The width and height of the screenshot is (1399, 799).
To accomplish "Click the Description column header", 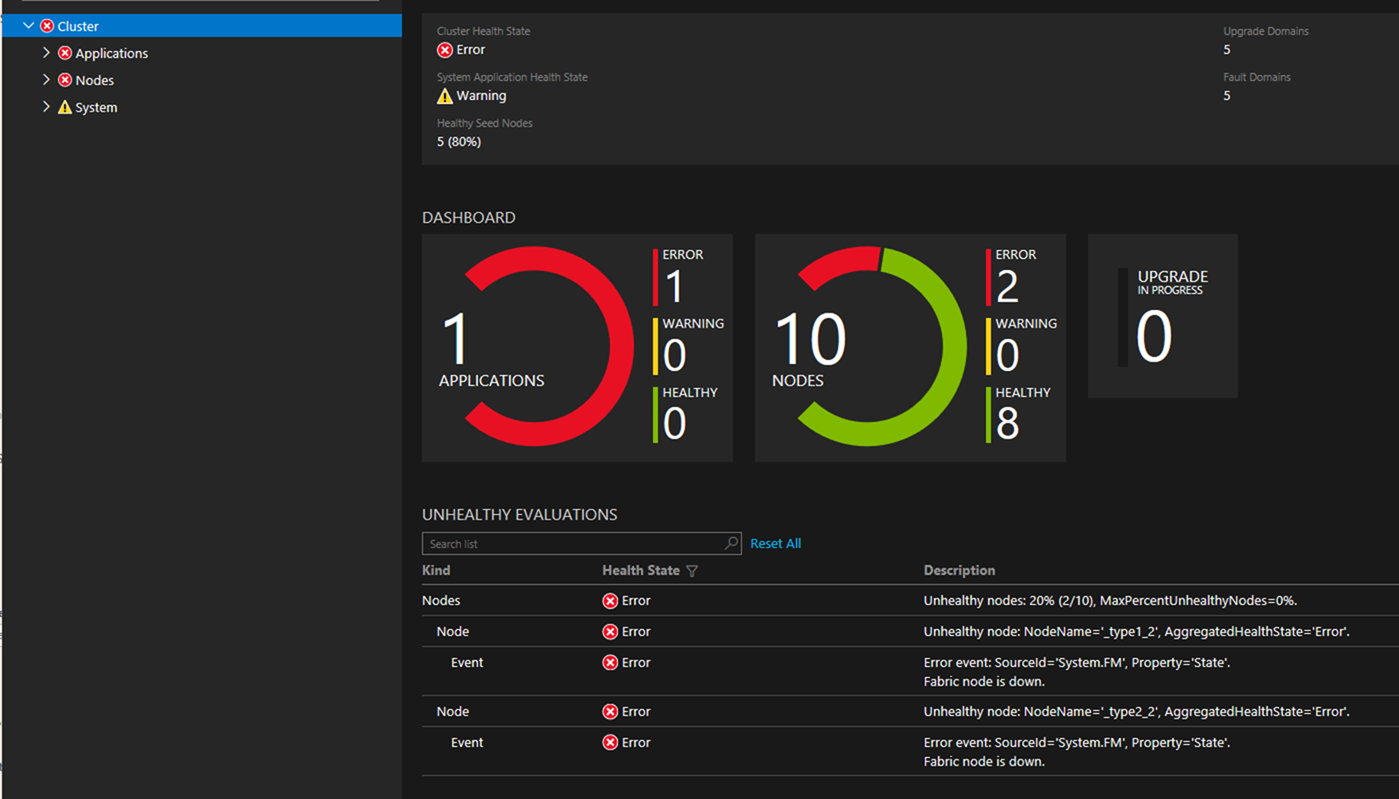I will pyautogui.click(x=959, y=570).
